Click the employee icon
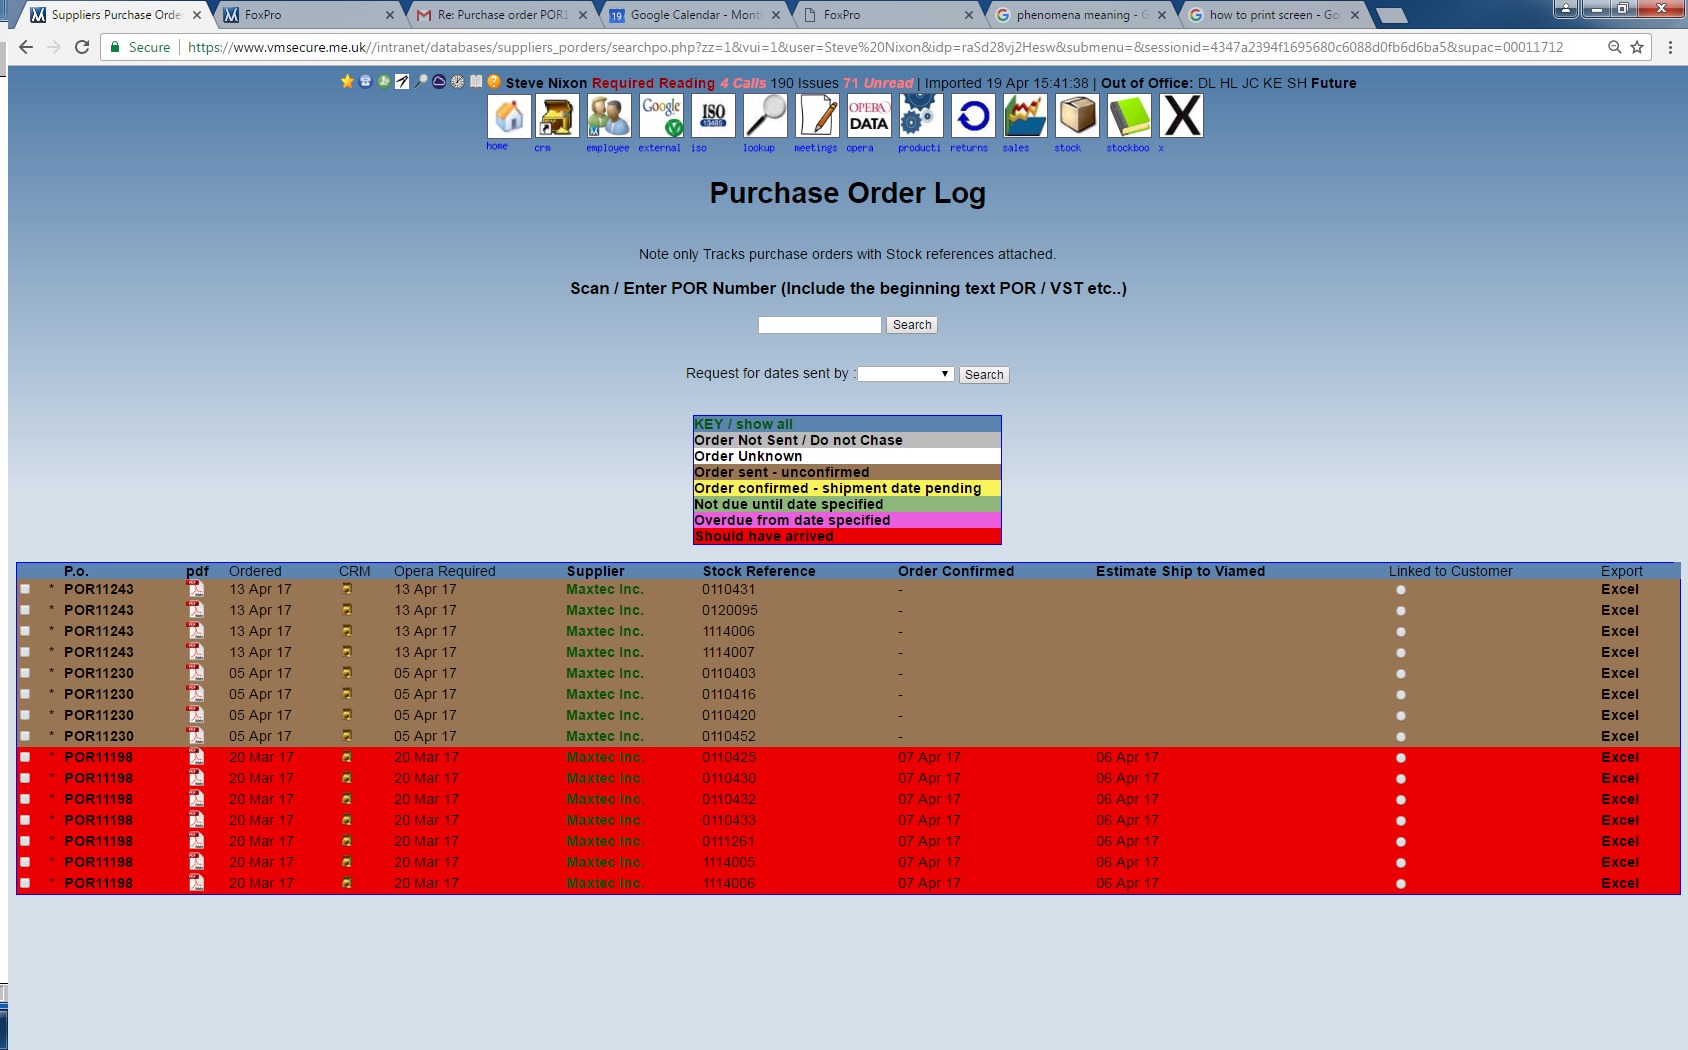 608,117
